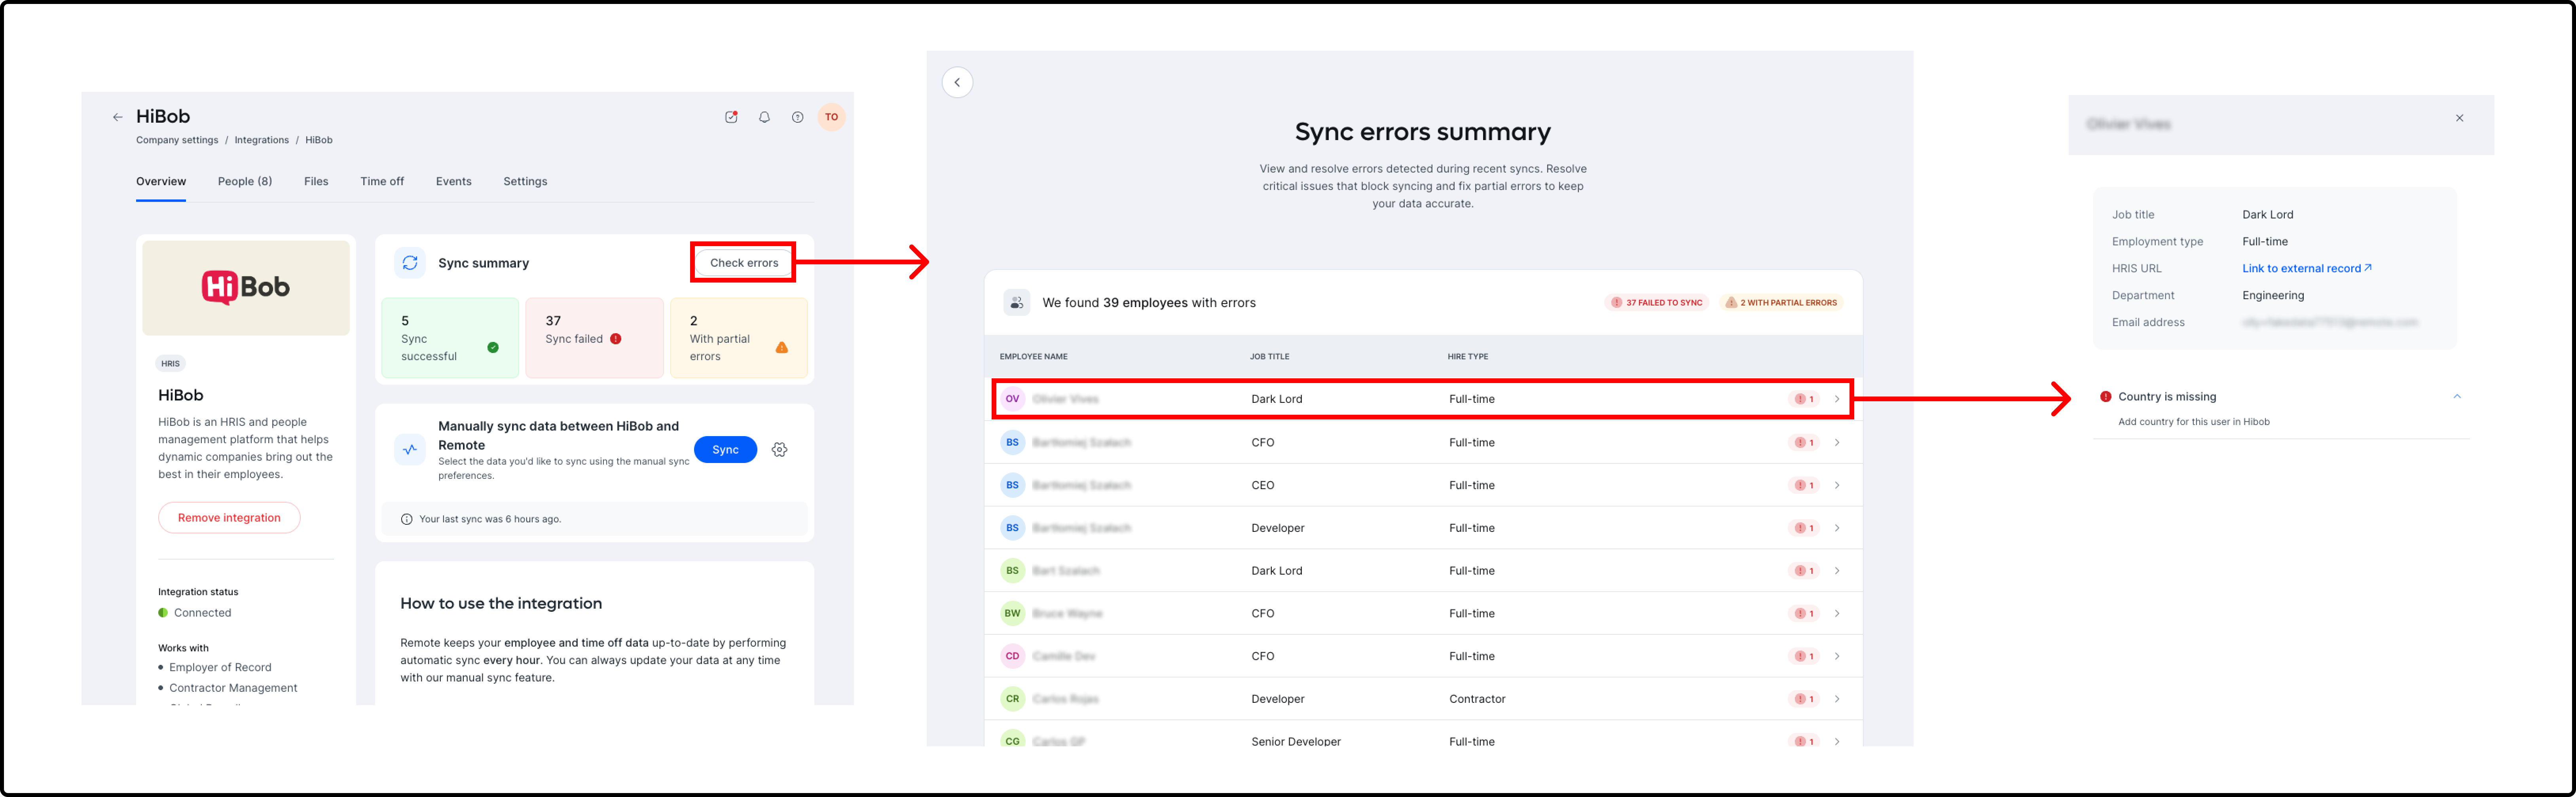This screenshot has width=2576, height=797.
Task: Open the Contractor Developer row chevron
Action: point(1837,699)
